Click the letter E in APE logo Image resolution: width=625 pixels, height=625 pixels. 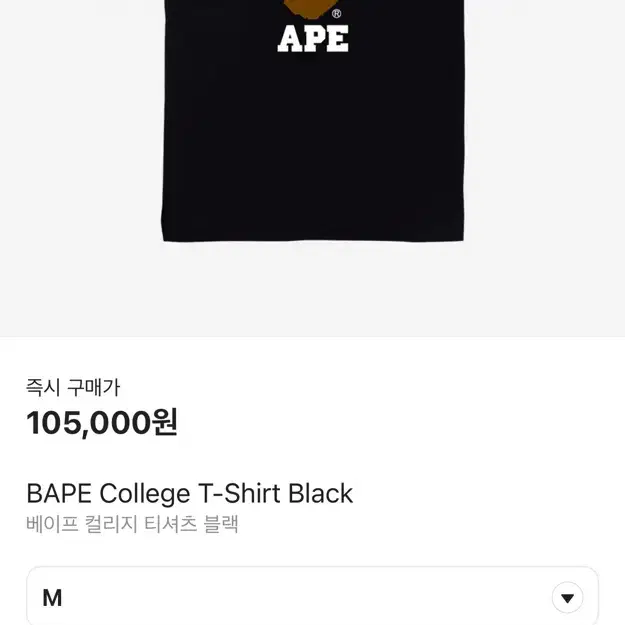(x=338, y=39)
